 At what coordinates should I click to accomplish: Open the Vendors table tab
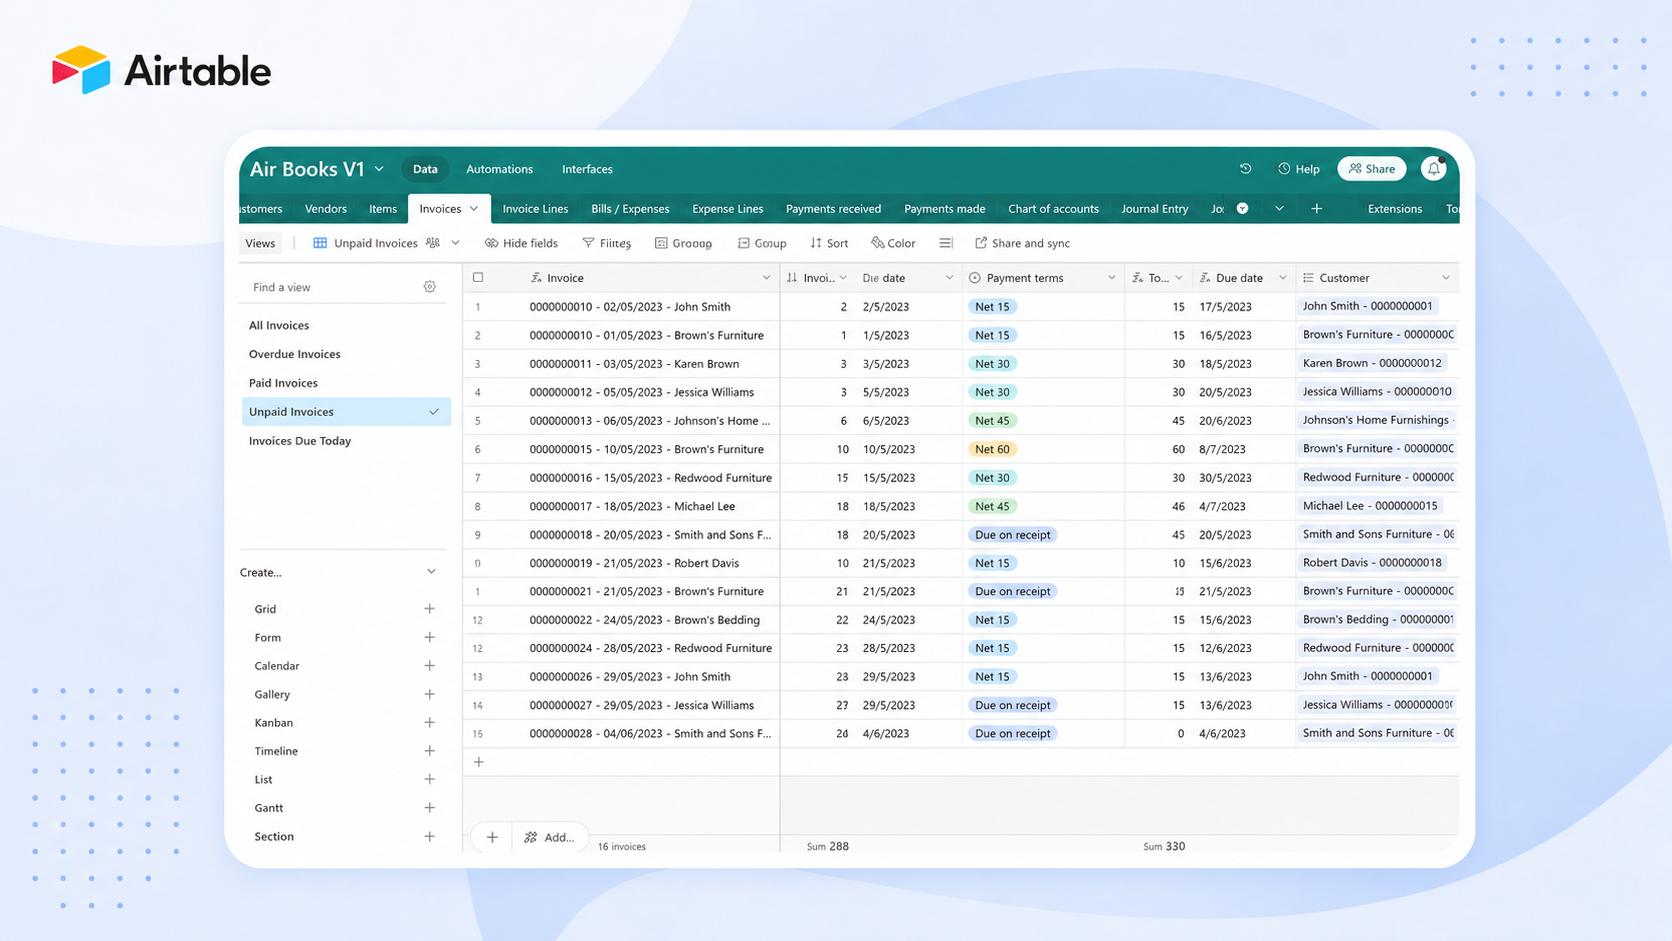pos(326,209)
